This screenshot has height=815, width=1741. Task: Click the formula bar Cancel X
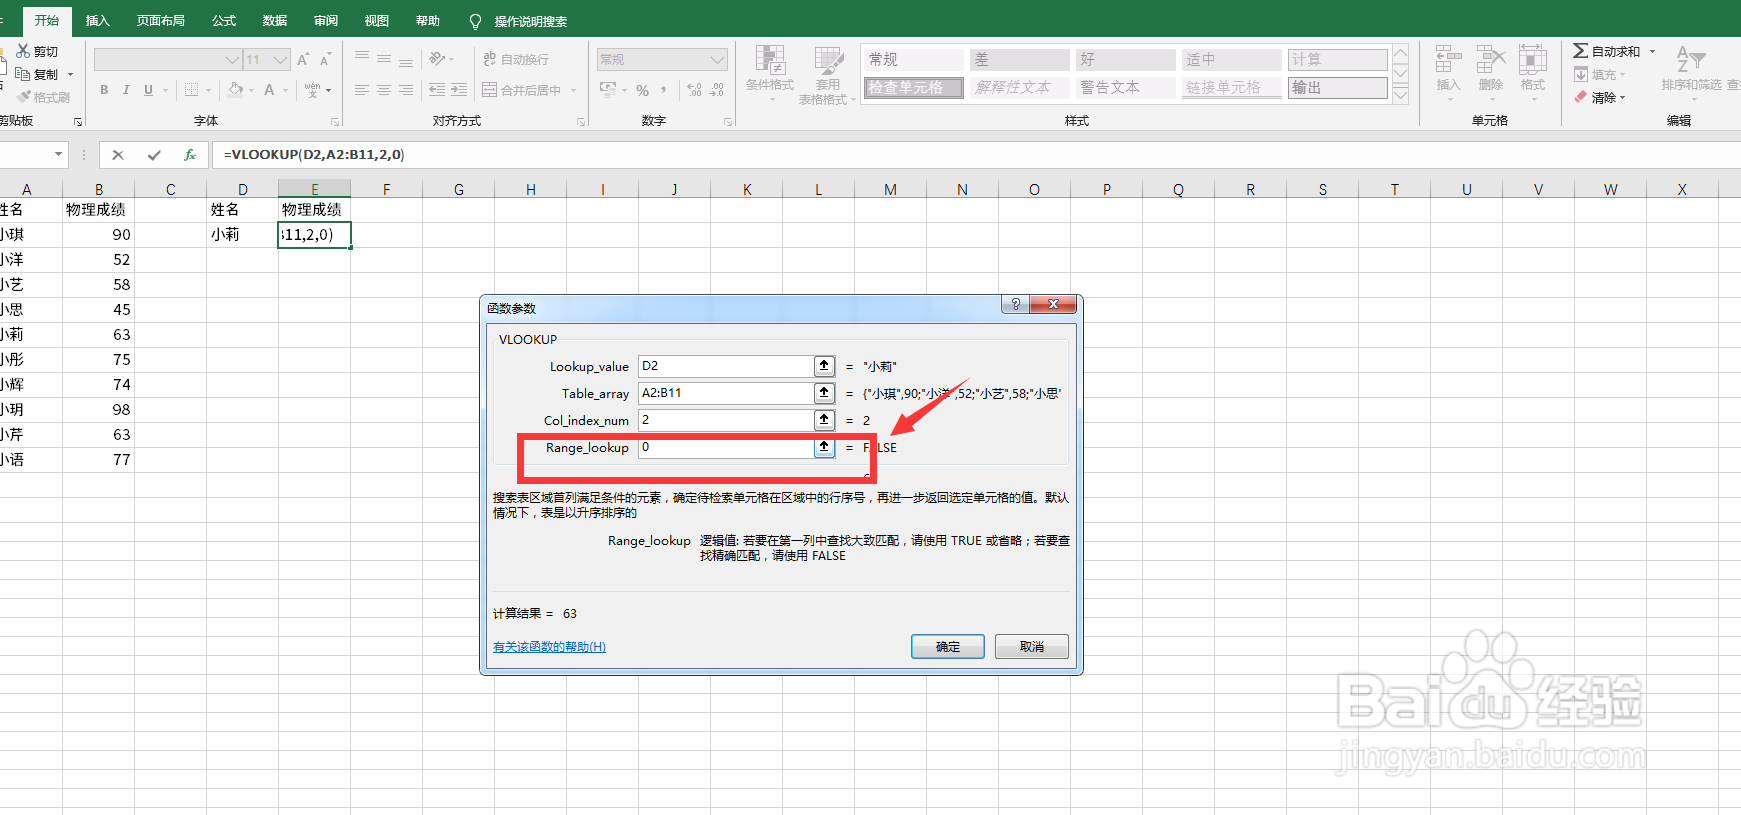pos(118,155)
